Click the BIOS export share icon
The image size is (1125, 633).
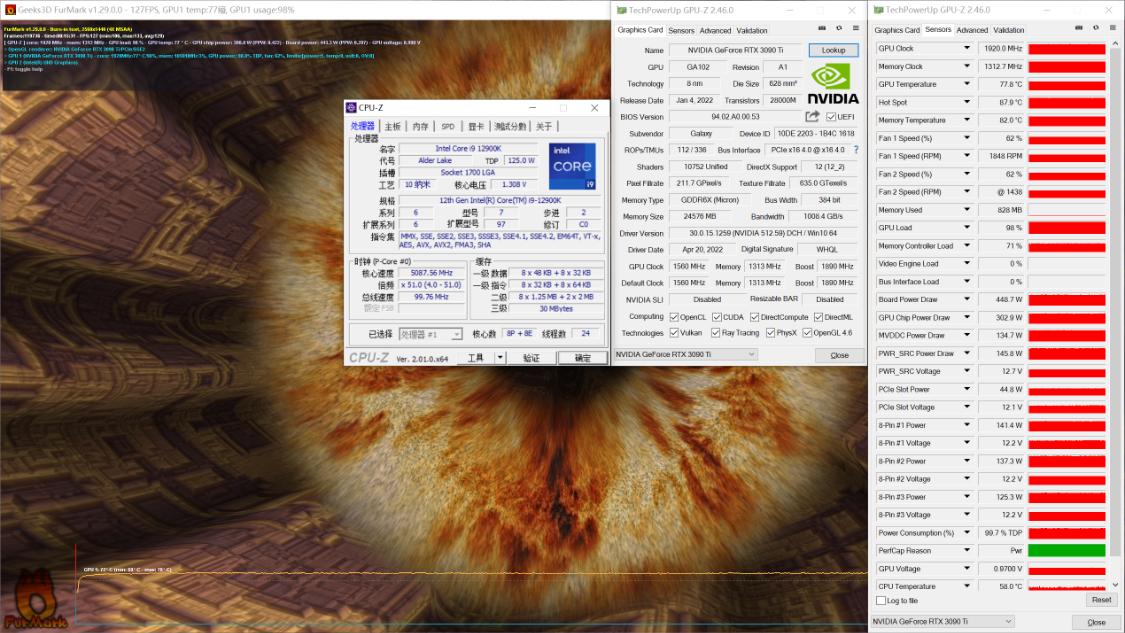[x=812, y=117]
